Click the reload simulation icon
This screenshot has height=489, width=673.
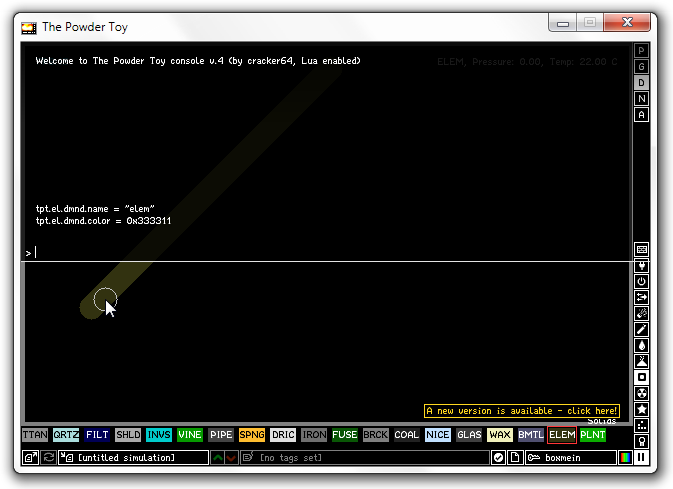tap(49, 458)
